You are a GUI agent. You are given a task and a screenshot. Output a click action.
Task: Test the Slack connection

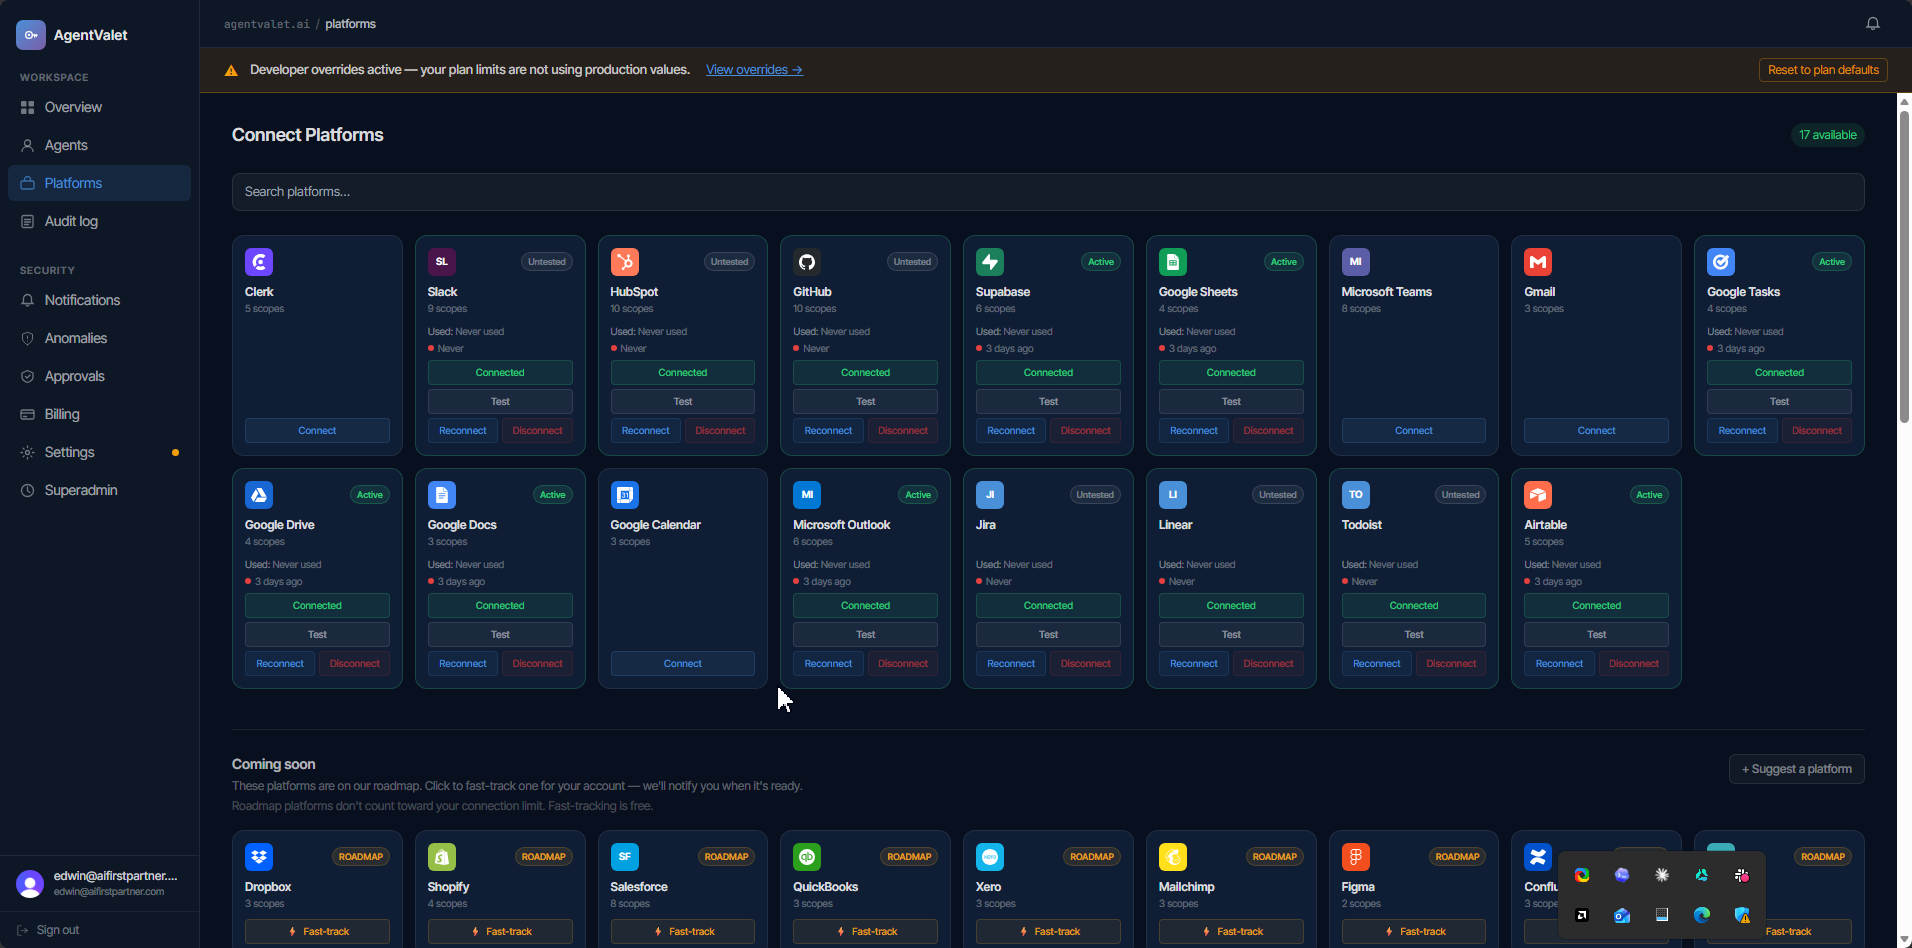500,402
